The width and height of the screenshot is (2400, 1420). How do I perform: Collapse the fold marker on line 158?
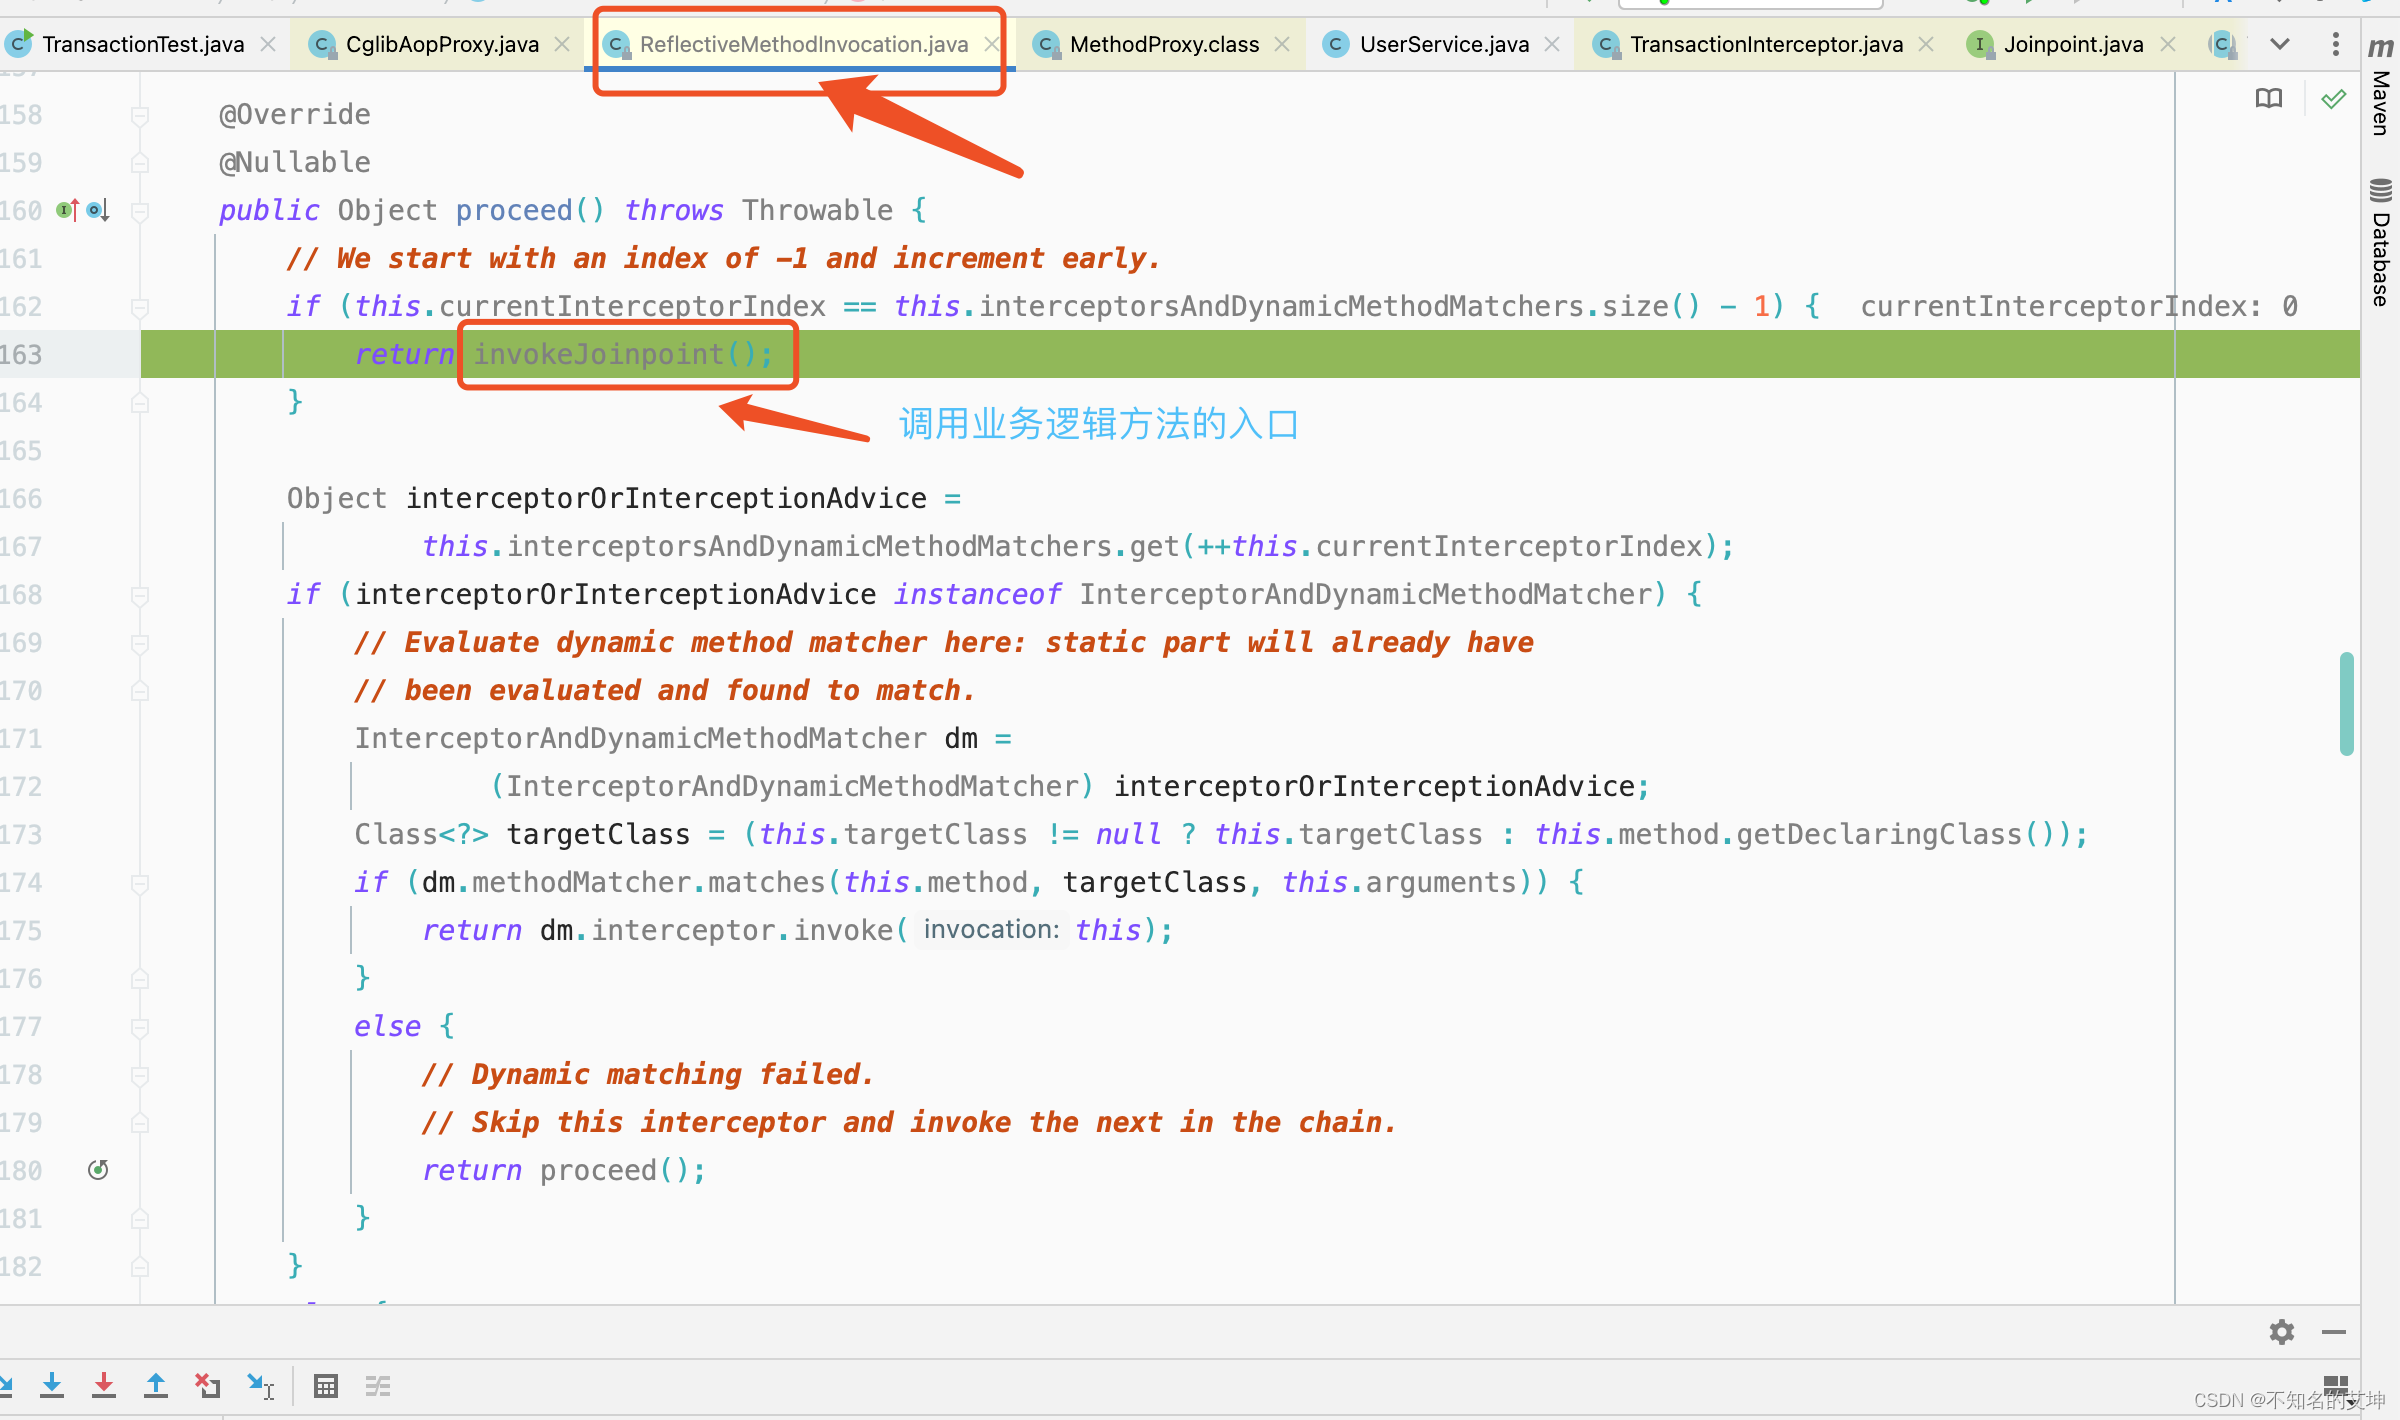click(140, 116)
